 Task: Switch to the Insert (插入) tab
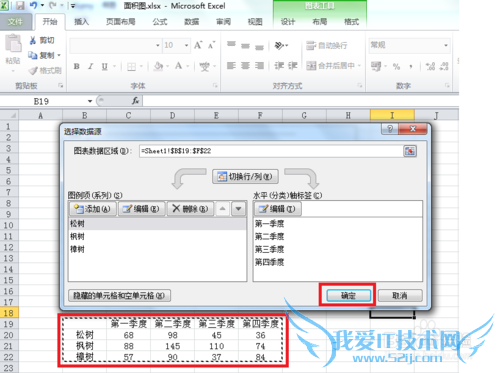pyautogui.click(x=81, y=22)
